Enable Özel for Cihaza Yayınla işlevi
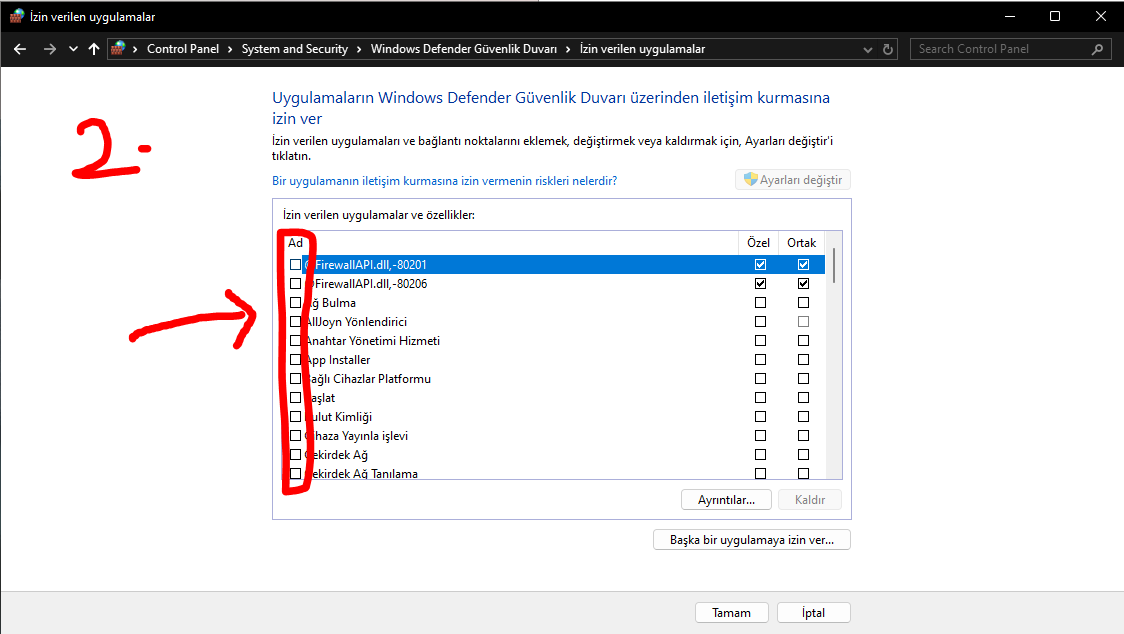Screen dimensions: 1124x634 coord(761,435)
